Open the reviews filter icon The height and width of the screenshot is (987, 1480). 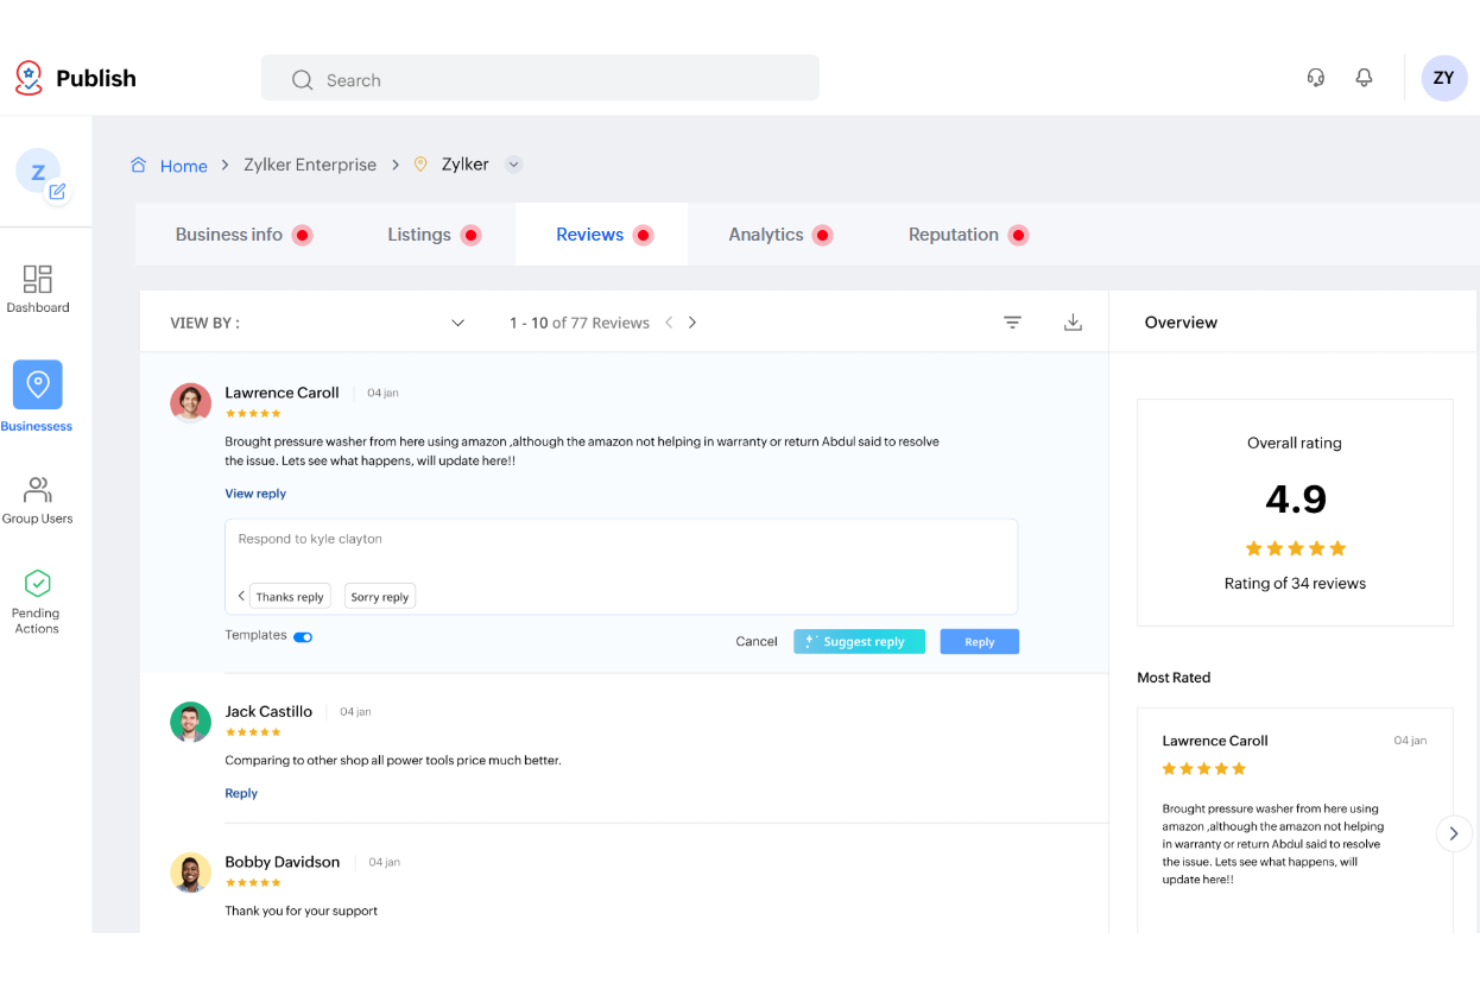tap(1012, 322)
